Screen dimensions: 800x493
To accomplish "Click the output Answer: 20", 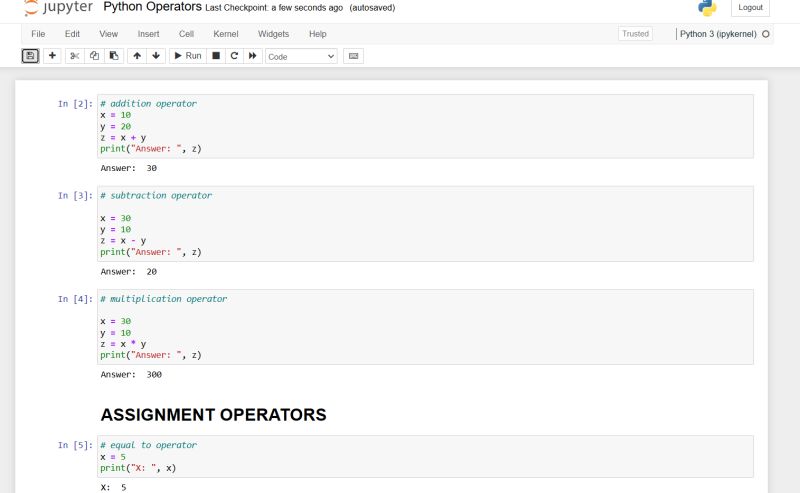I will tap(129, 272).
